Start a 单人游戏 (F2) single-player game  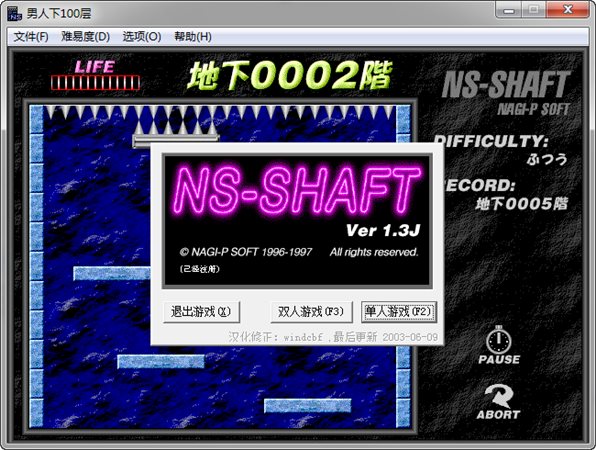[x=398, y=312]
